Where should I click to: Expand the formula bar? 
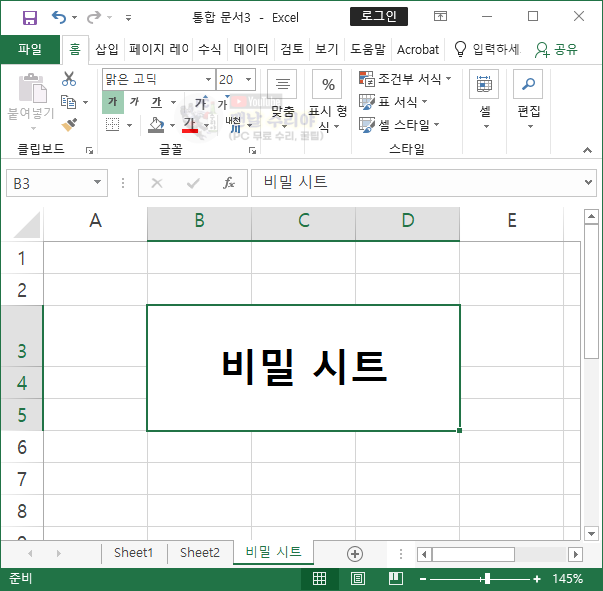click(x=588, y=182)
